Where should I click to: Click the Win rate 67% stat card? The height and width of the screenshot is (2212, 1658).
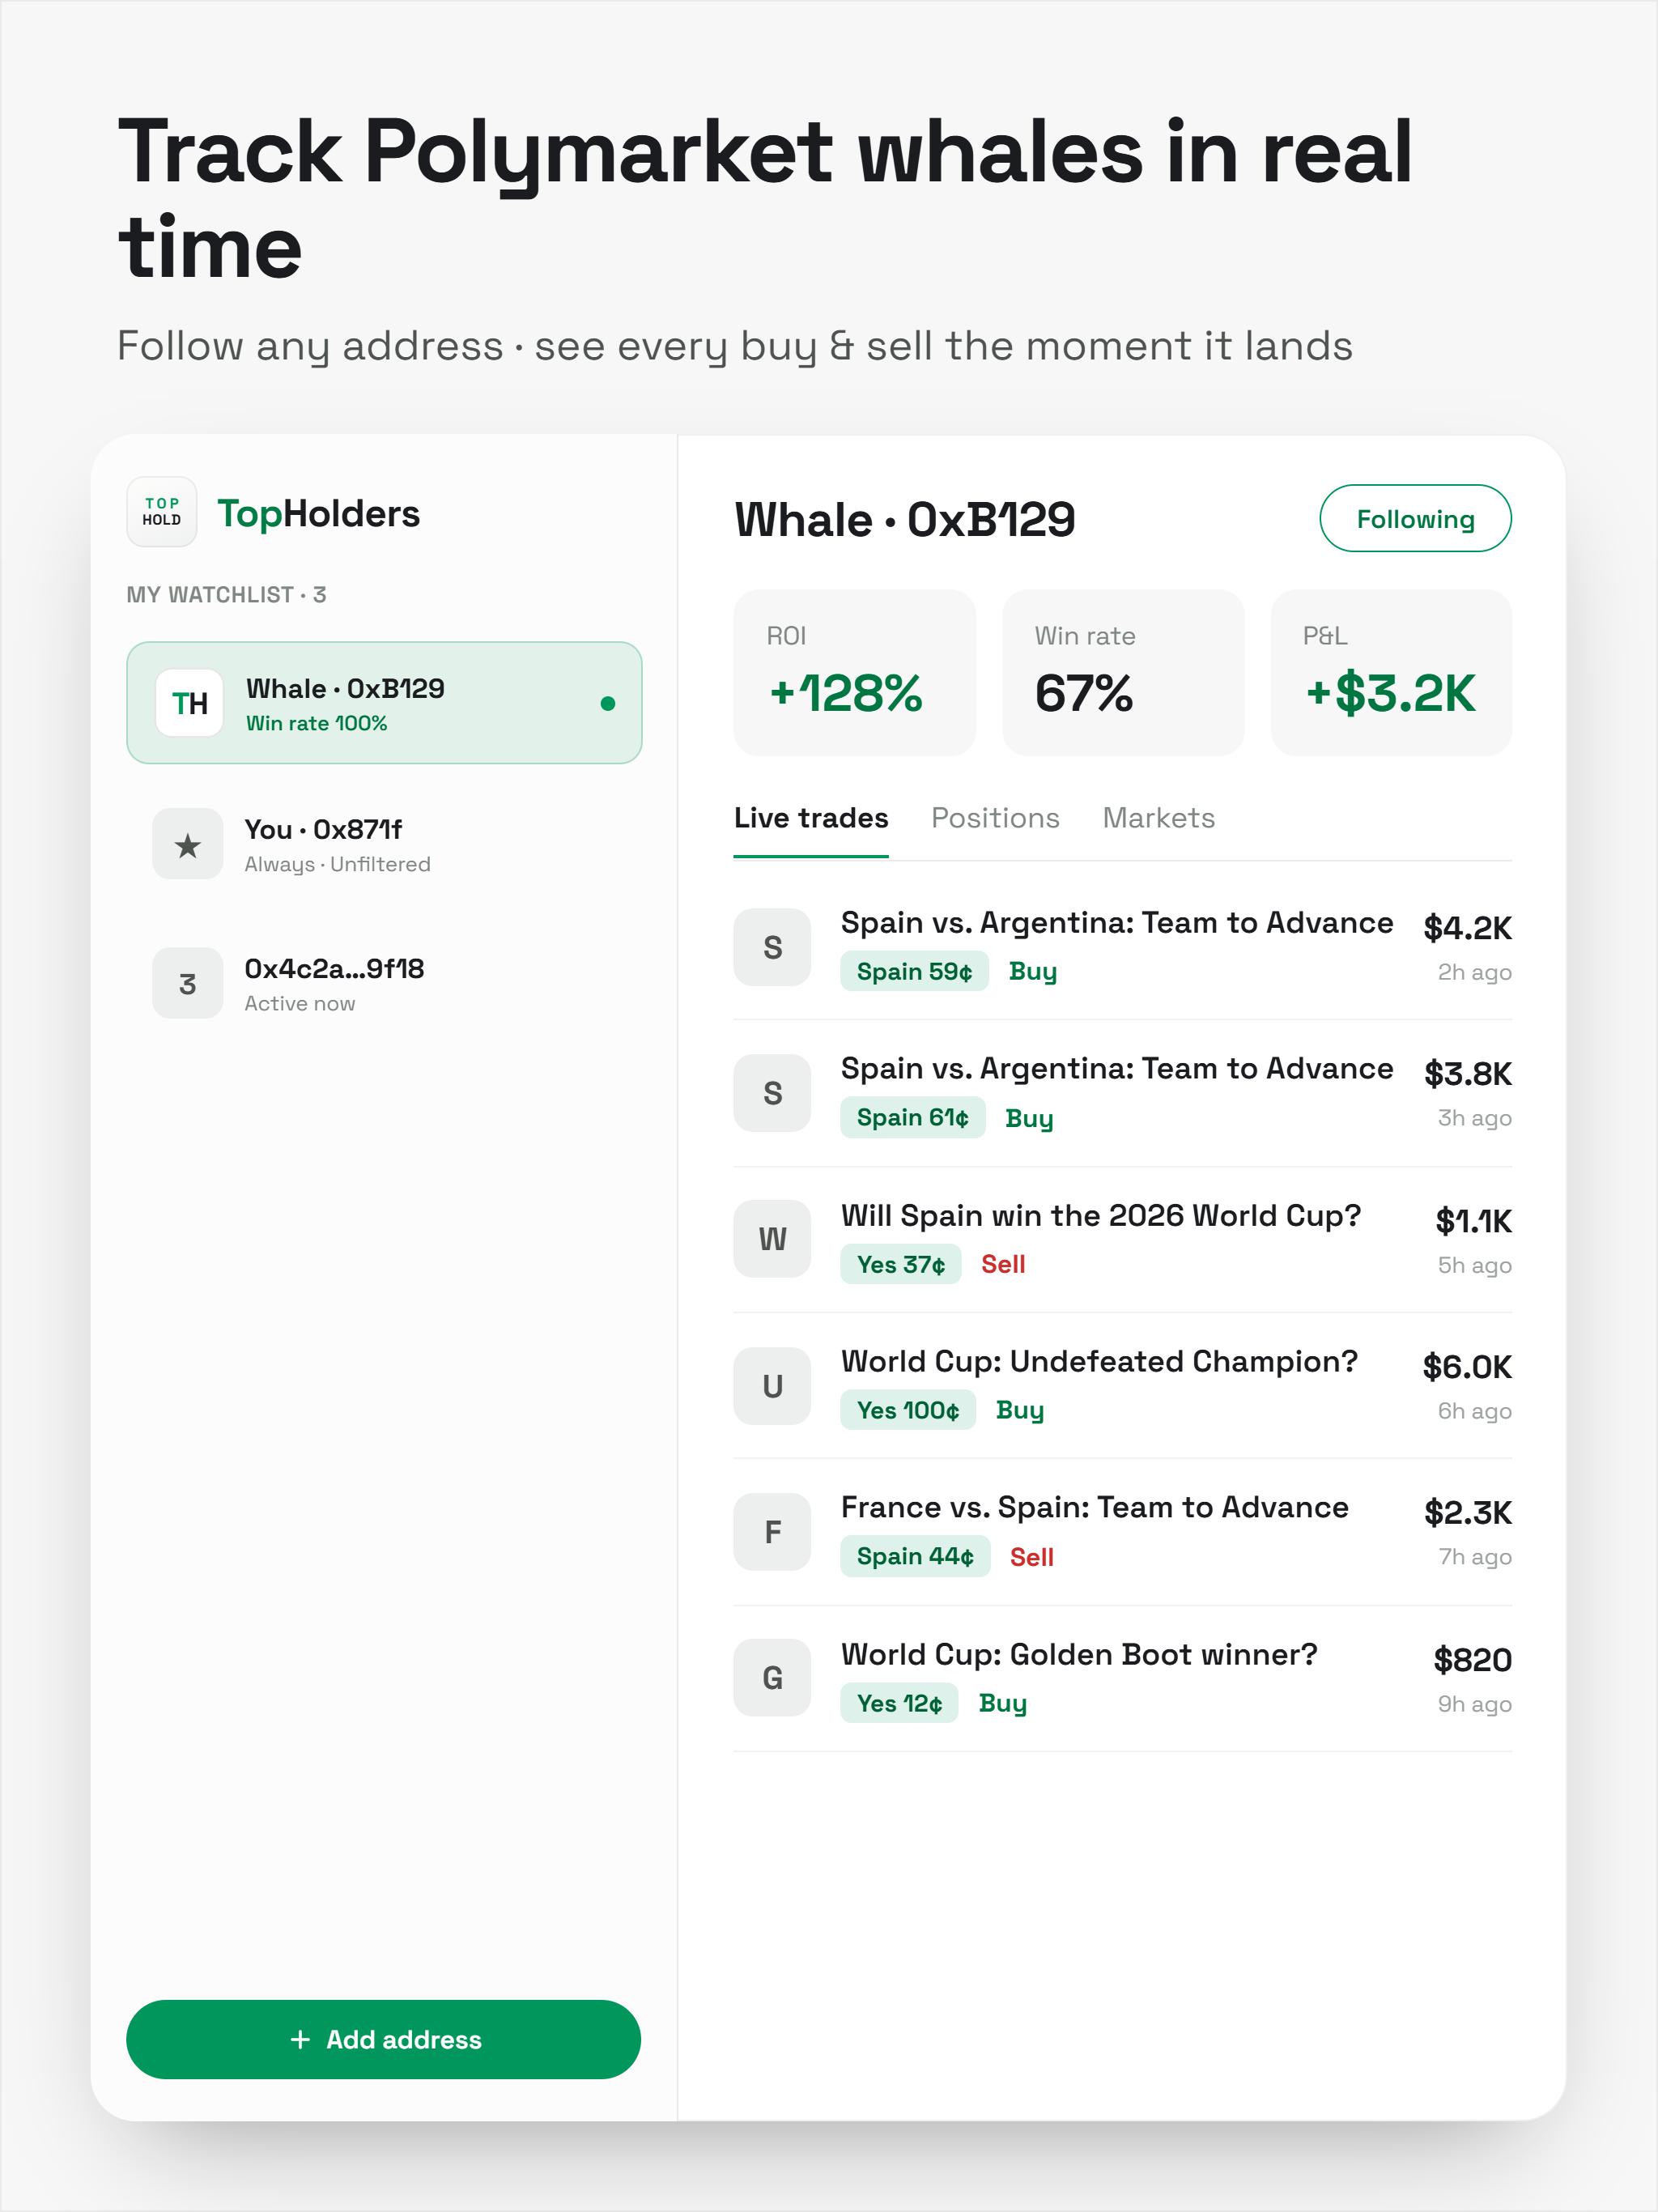click(x=1123, y=672)
